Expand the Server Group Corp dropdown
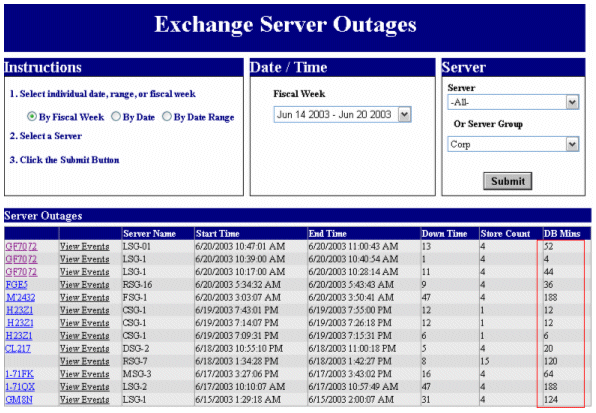The image size is (596, 413). 513,144
